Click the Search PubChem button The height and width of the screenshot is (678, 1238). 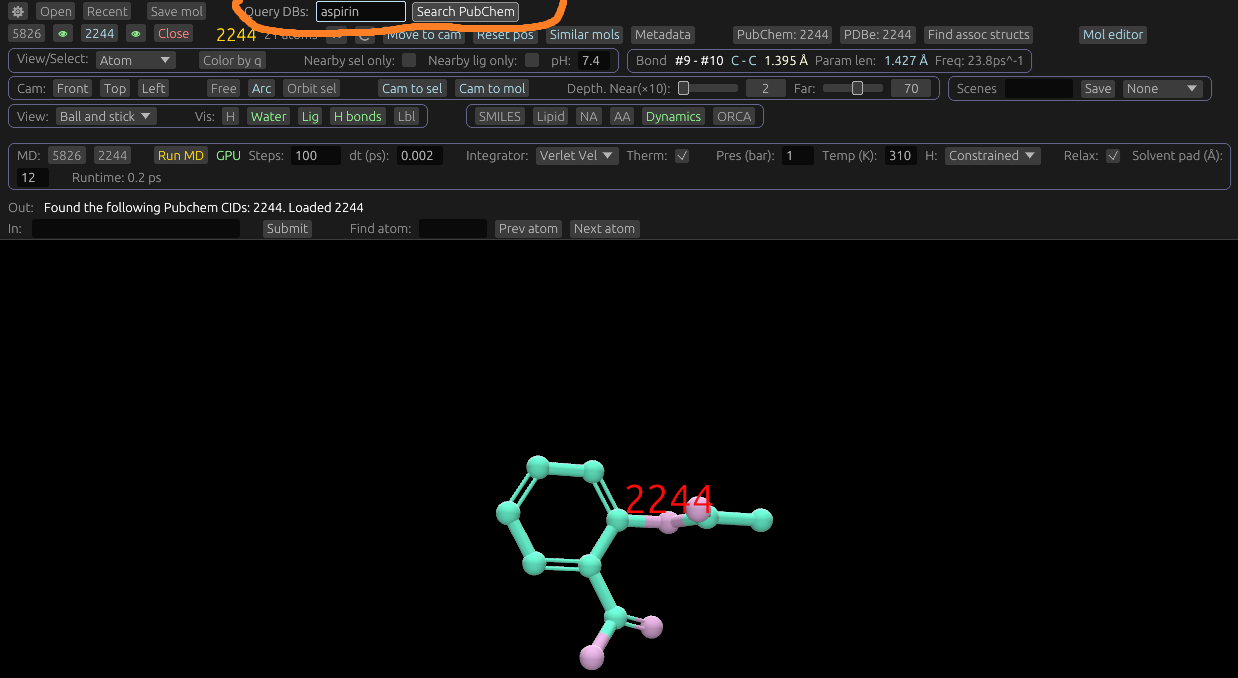click(x=464, y=12)
